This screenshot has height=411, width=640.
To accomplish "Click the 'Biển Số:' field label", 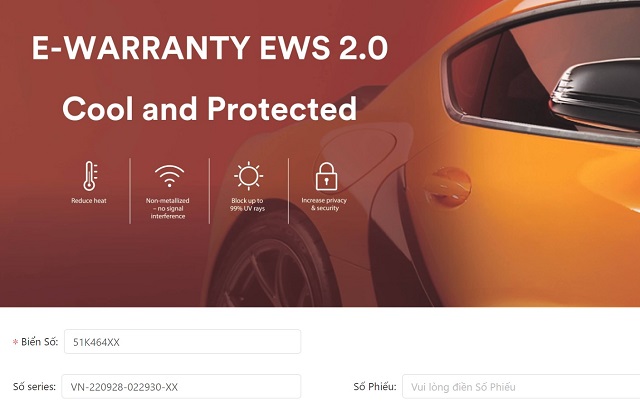I will [x=40, y=342].
